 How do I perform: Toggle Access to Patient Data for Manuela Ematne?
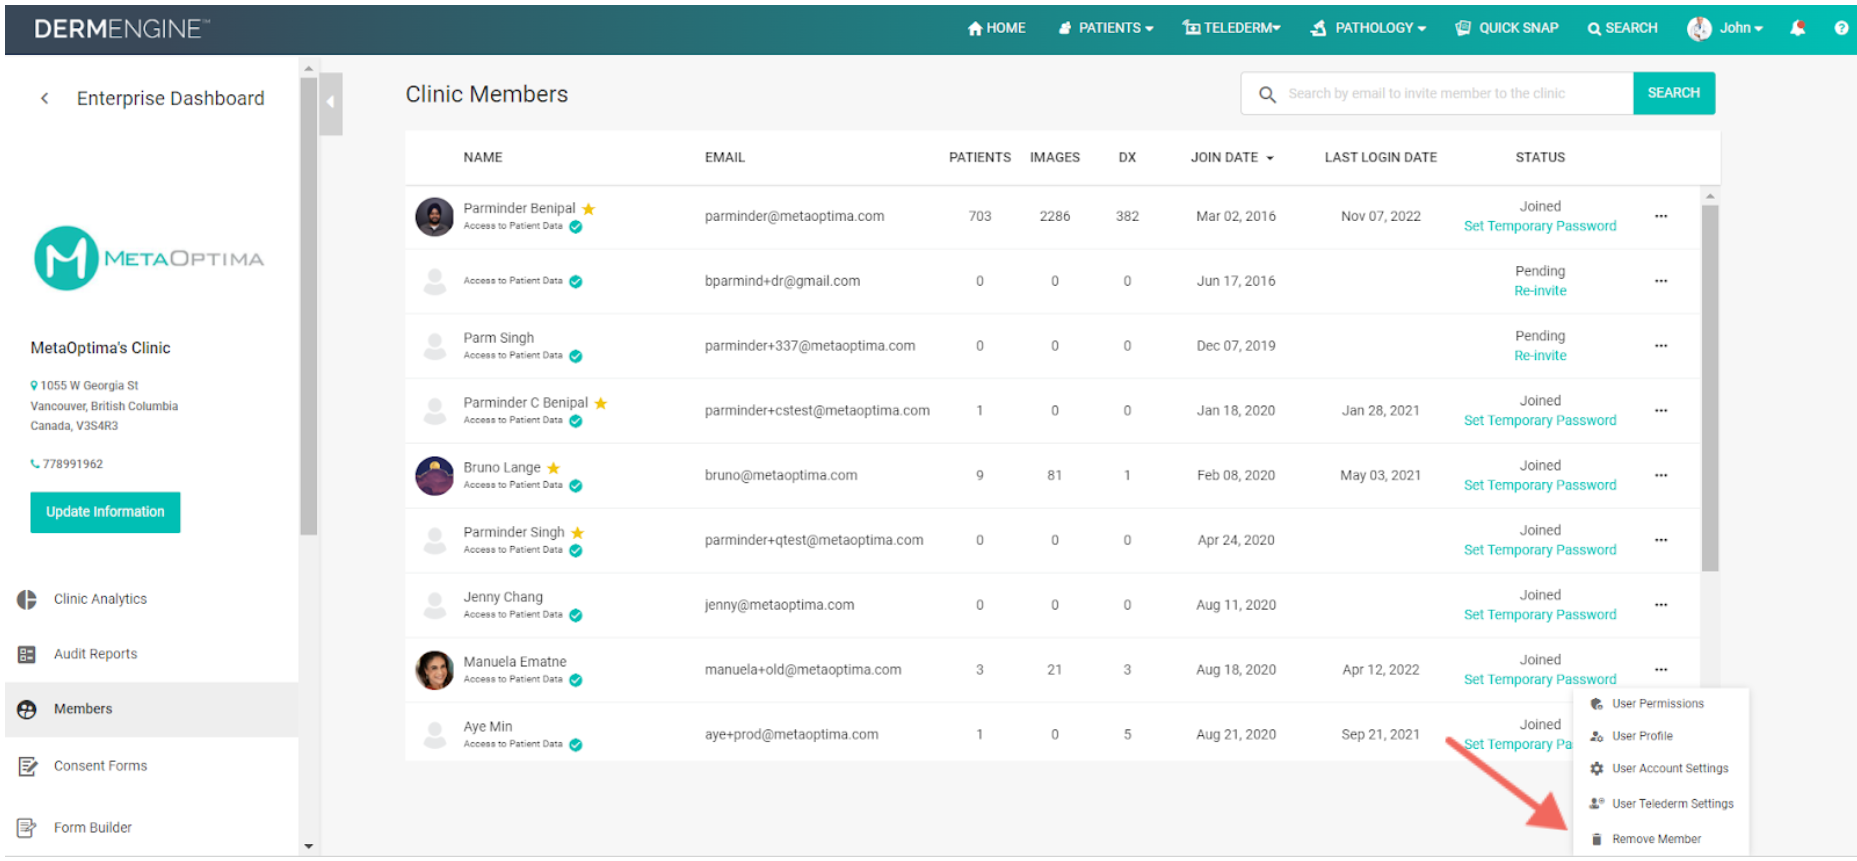pyautogui.click(x=576, y=680)
